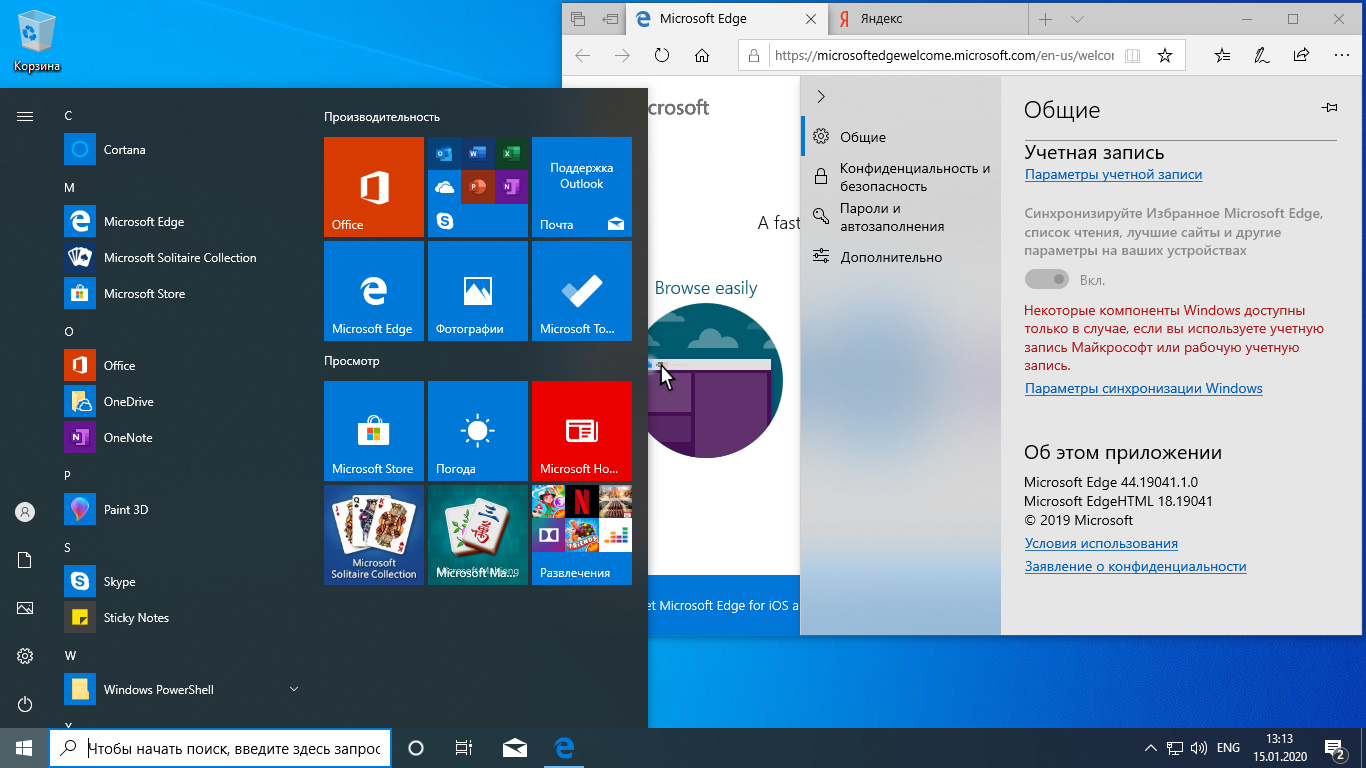Open the Solitaire Collection tile
The height and width of the screenshot is (768, 1366).
374,535
